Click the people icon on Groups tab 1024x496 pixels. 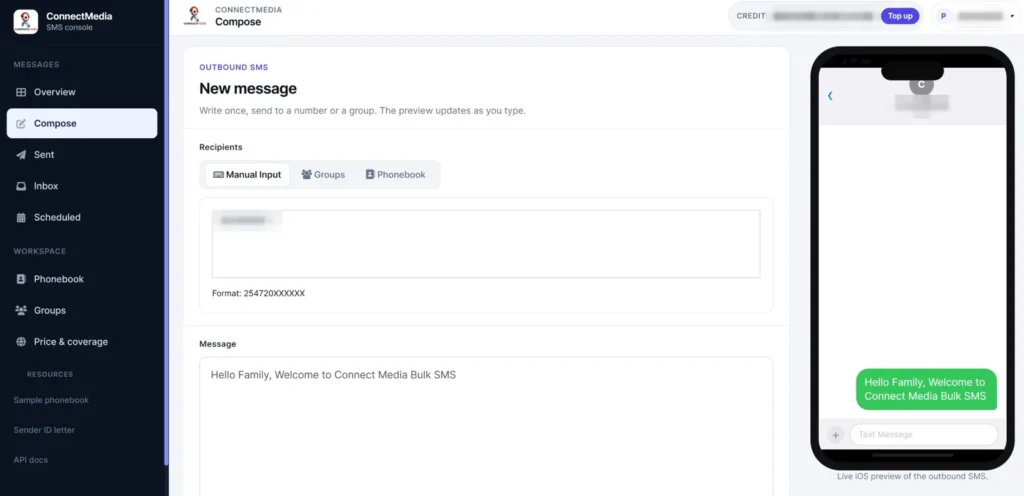[306, 174]
